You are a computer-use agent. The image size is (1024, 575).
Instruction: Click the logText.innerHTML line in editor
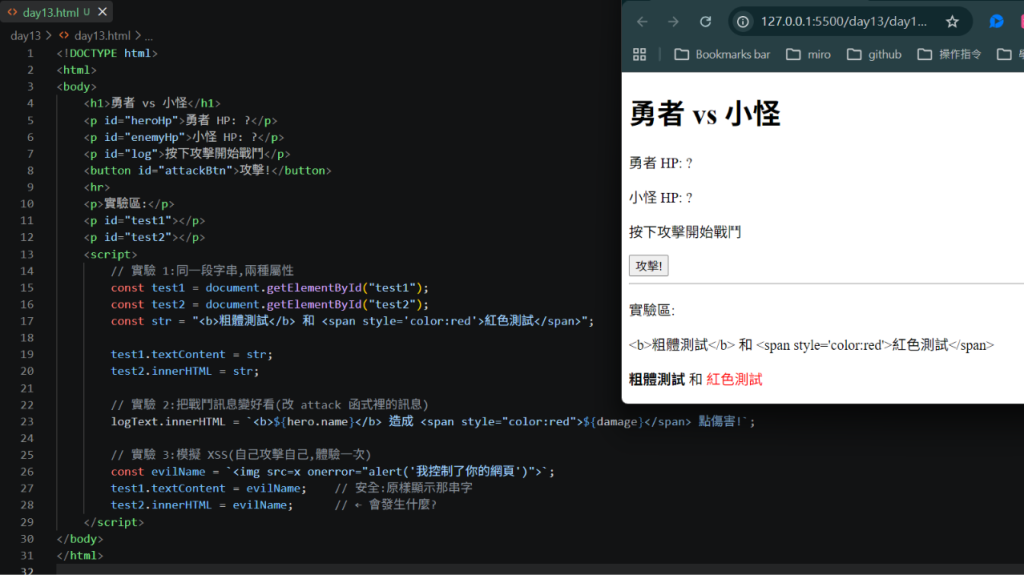click(x=432, y=421)
